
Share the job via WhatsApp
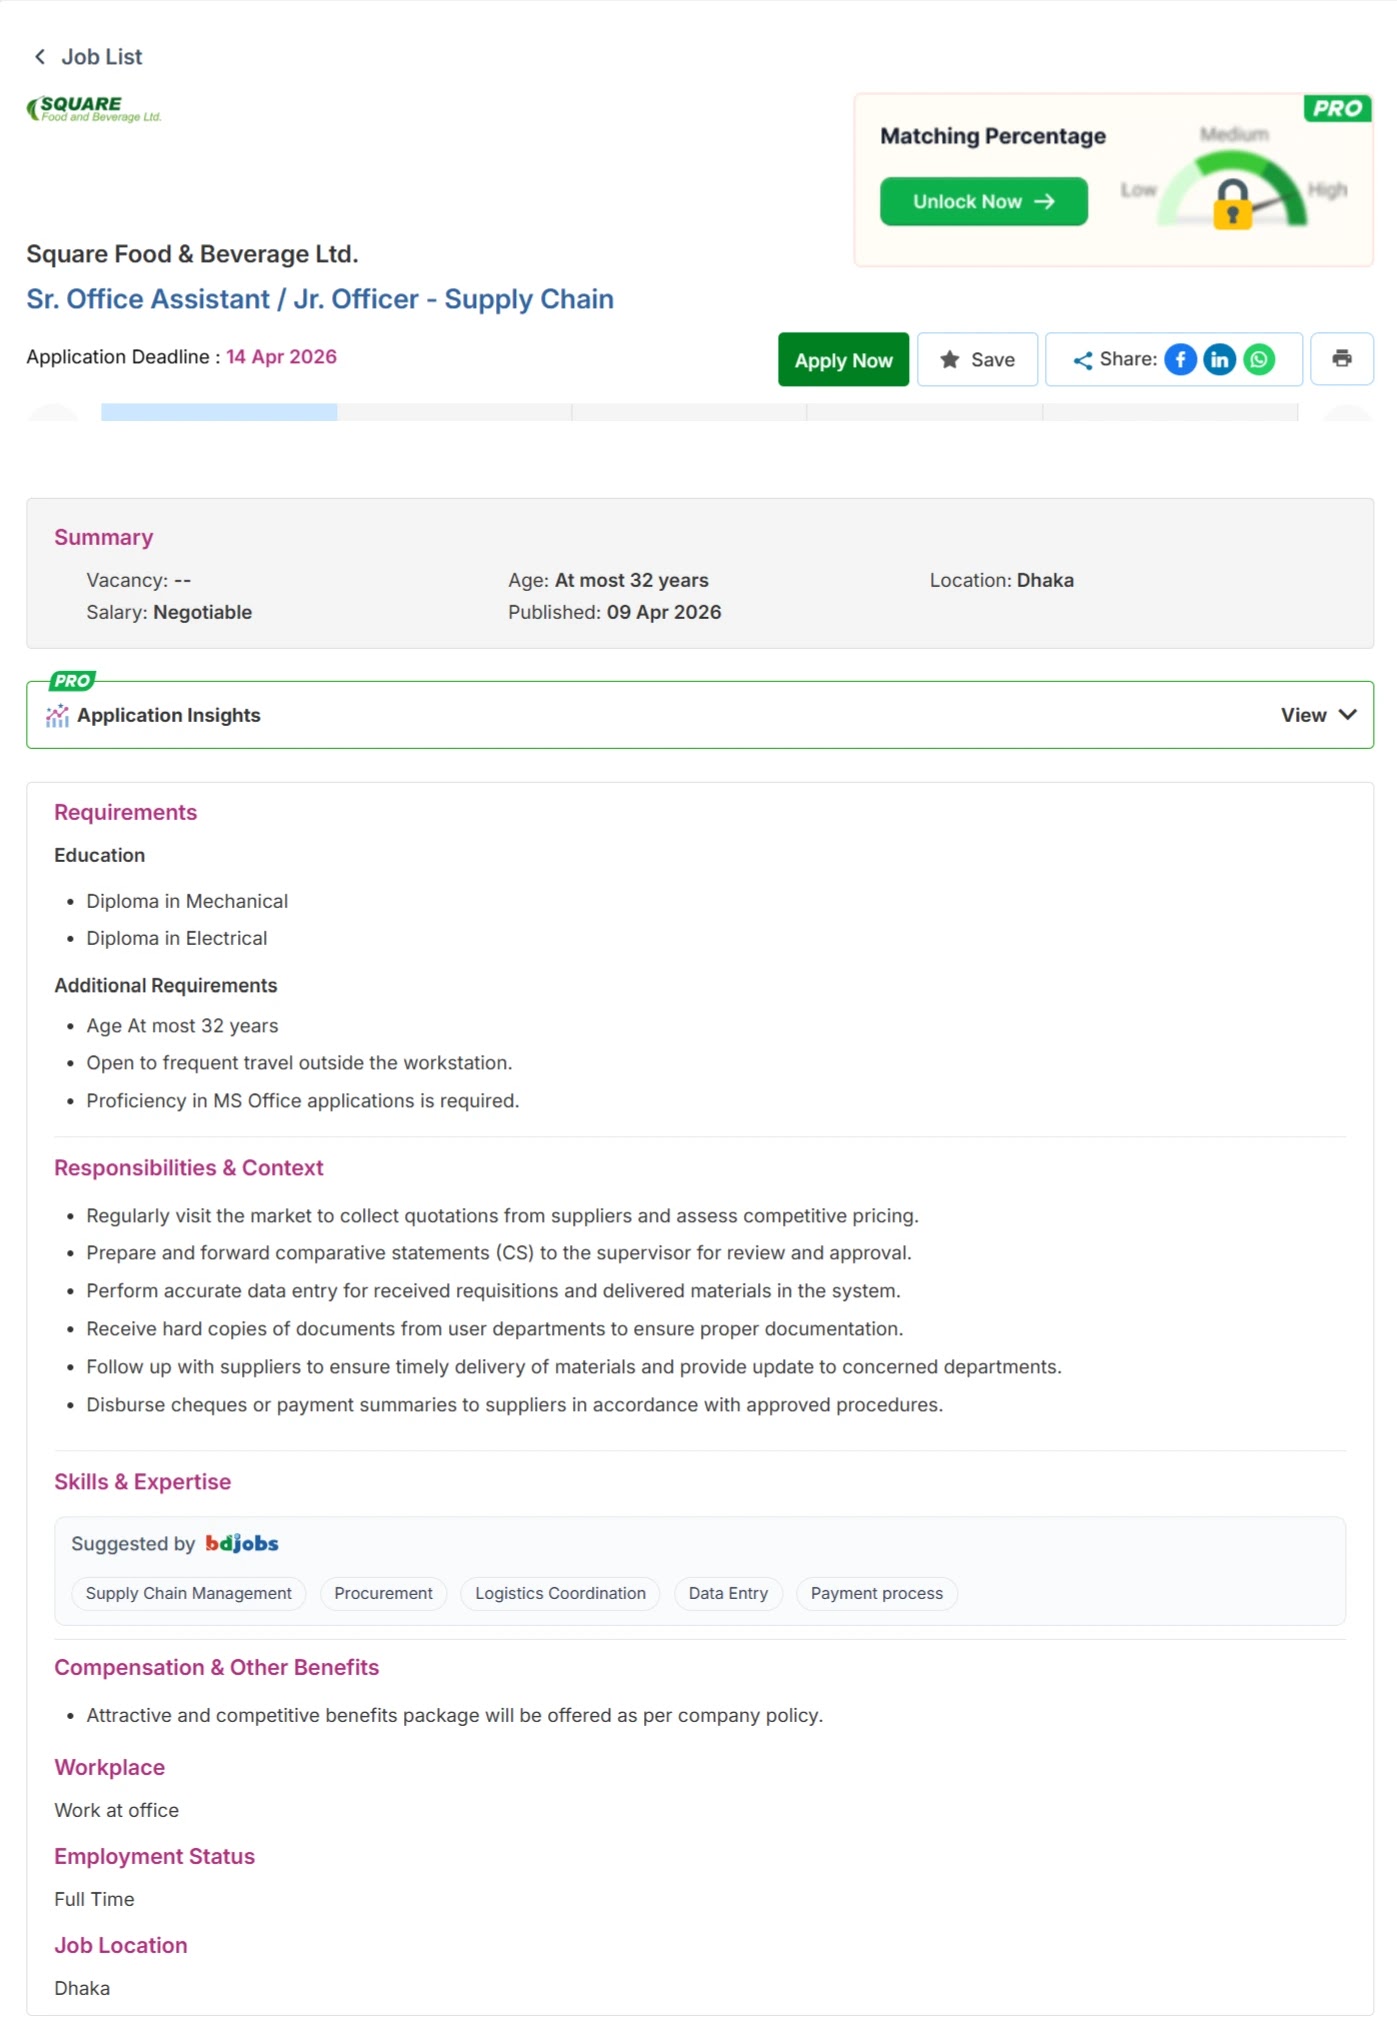coord(1259,359)
